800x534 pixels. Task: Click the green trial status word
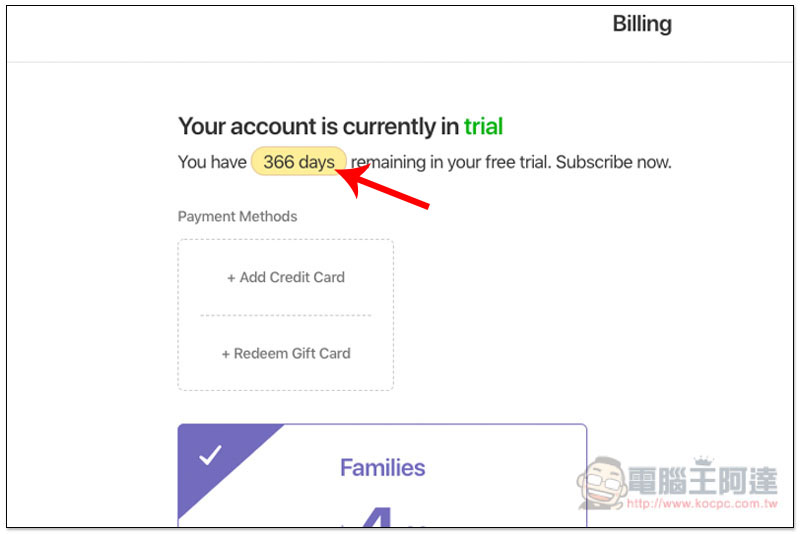483,126
